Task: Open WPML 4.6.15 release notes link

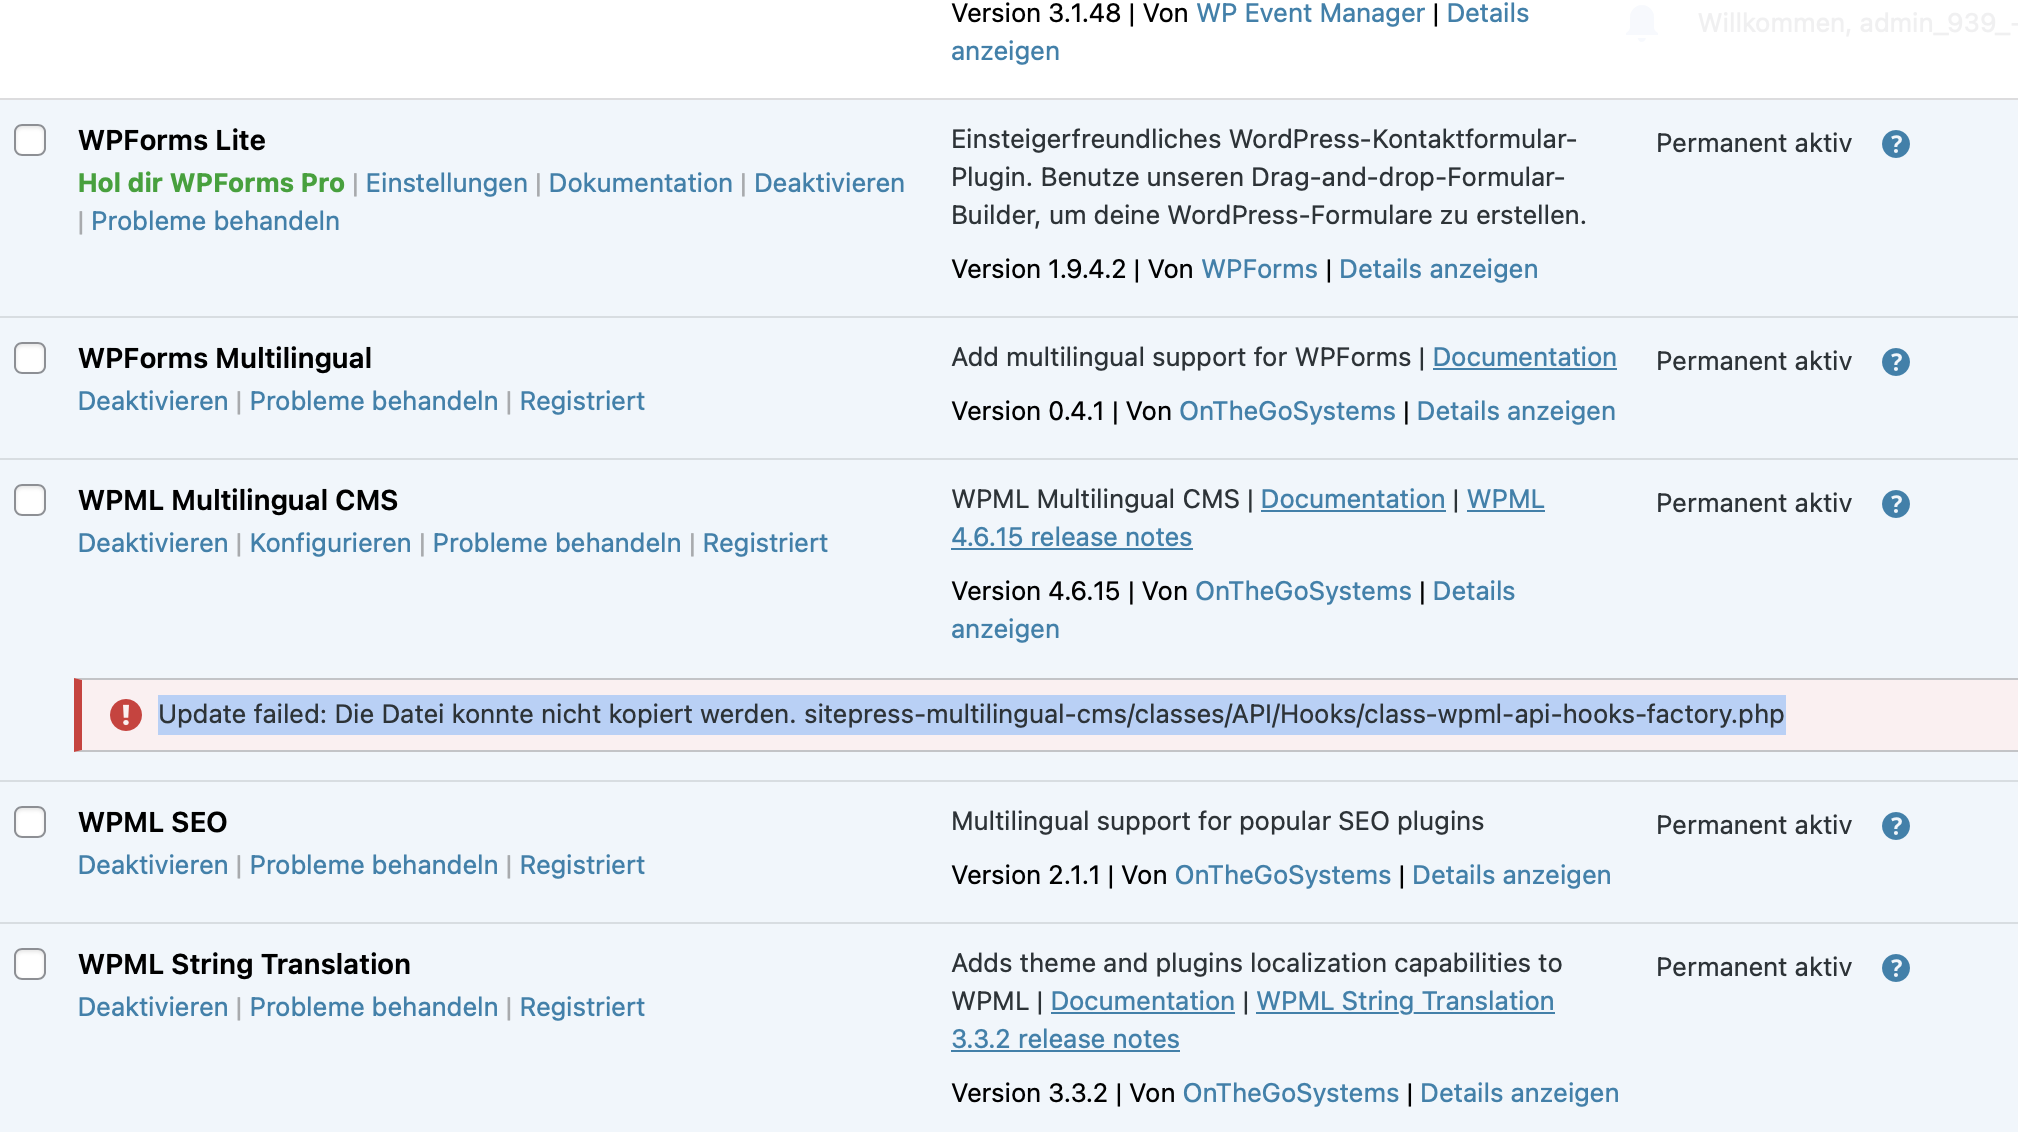Action: tap(1071, 537)
